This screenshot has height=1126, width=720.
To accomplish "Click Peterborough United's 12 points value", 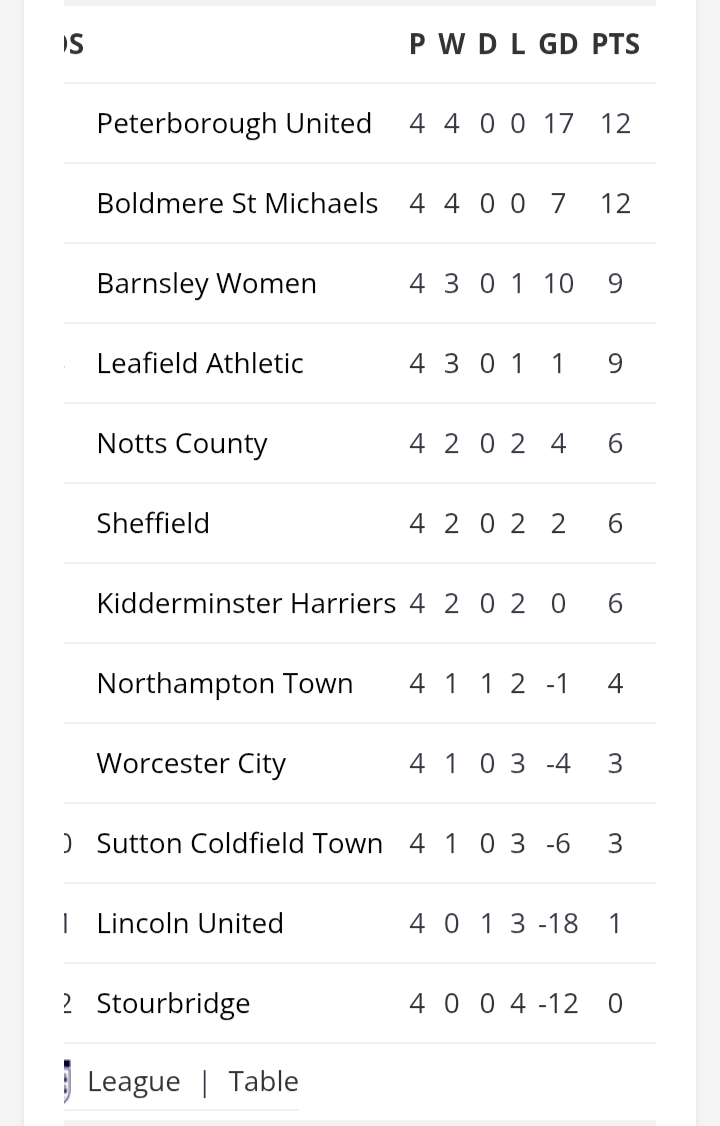I will pos(615,123).
